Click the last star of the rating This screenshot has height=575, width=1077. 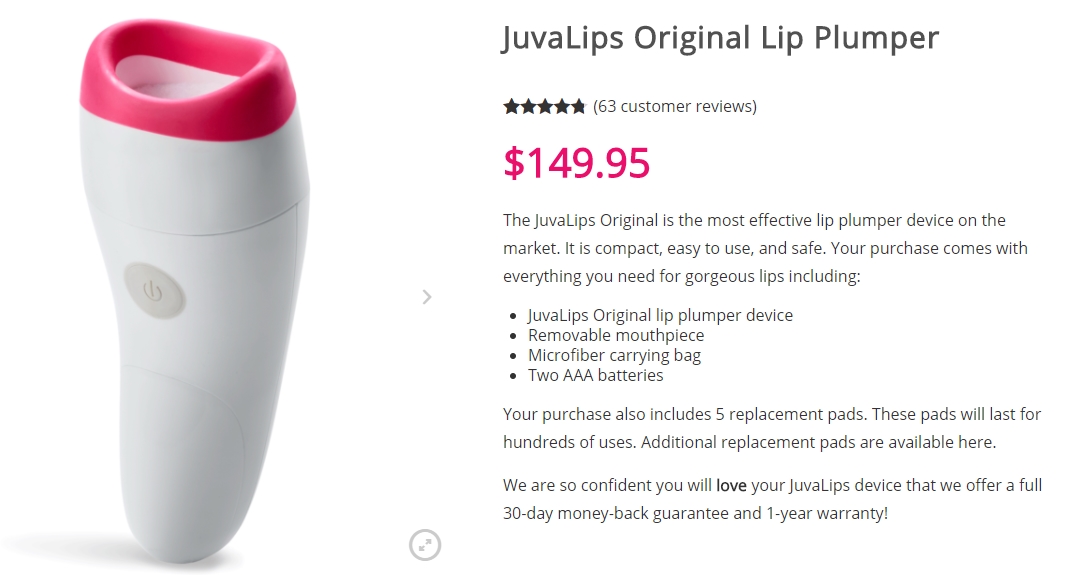click(x=578, y=106)
